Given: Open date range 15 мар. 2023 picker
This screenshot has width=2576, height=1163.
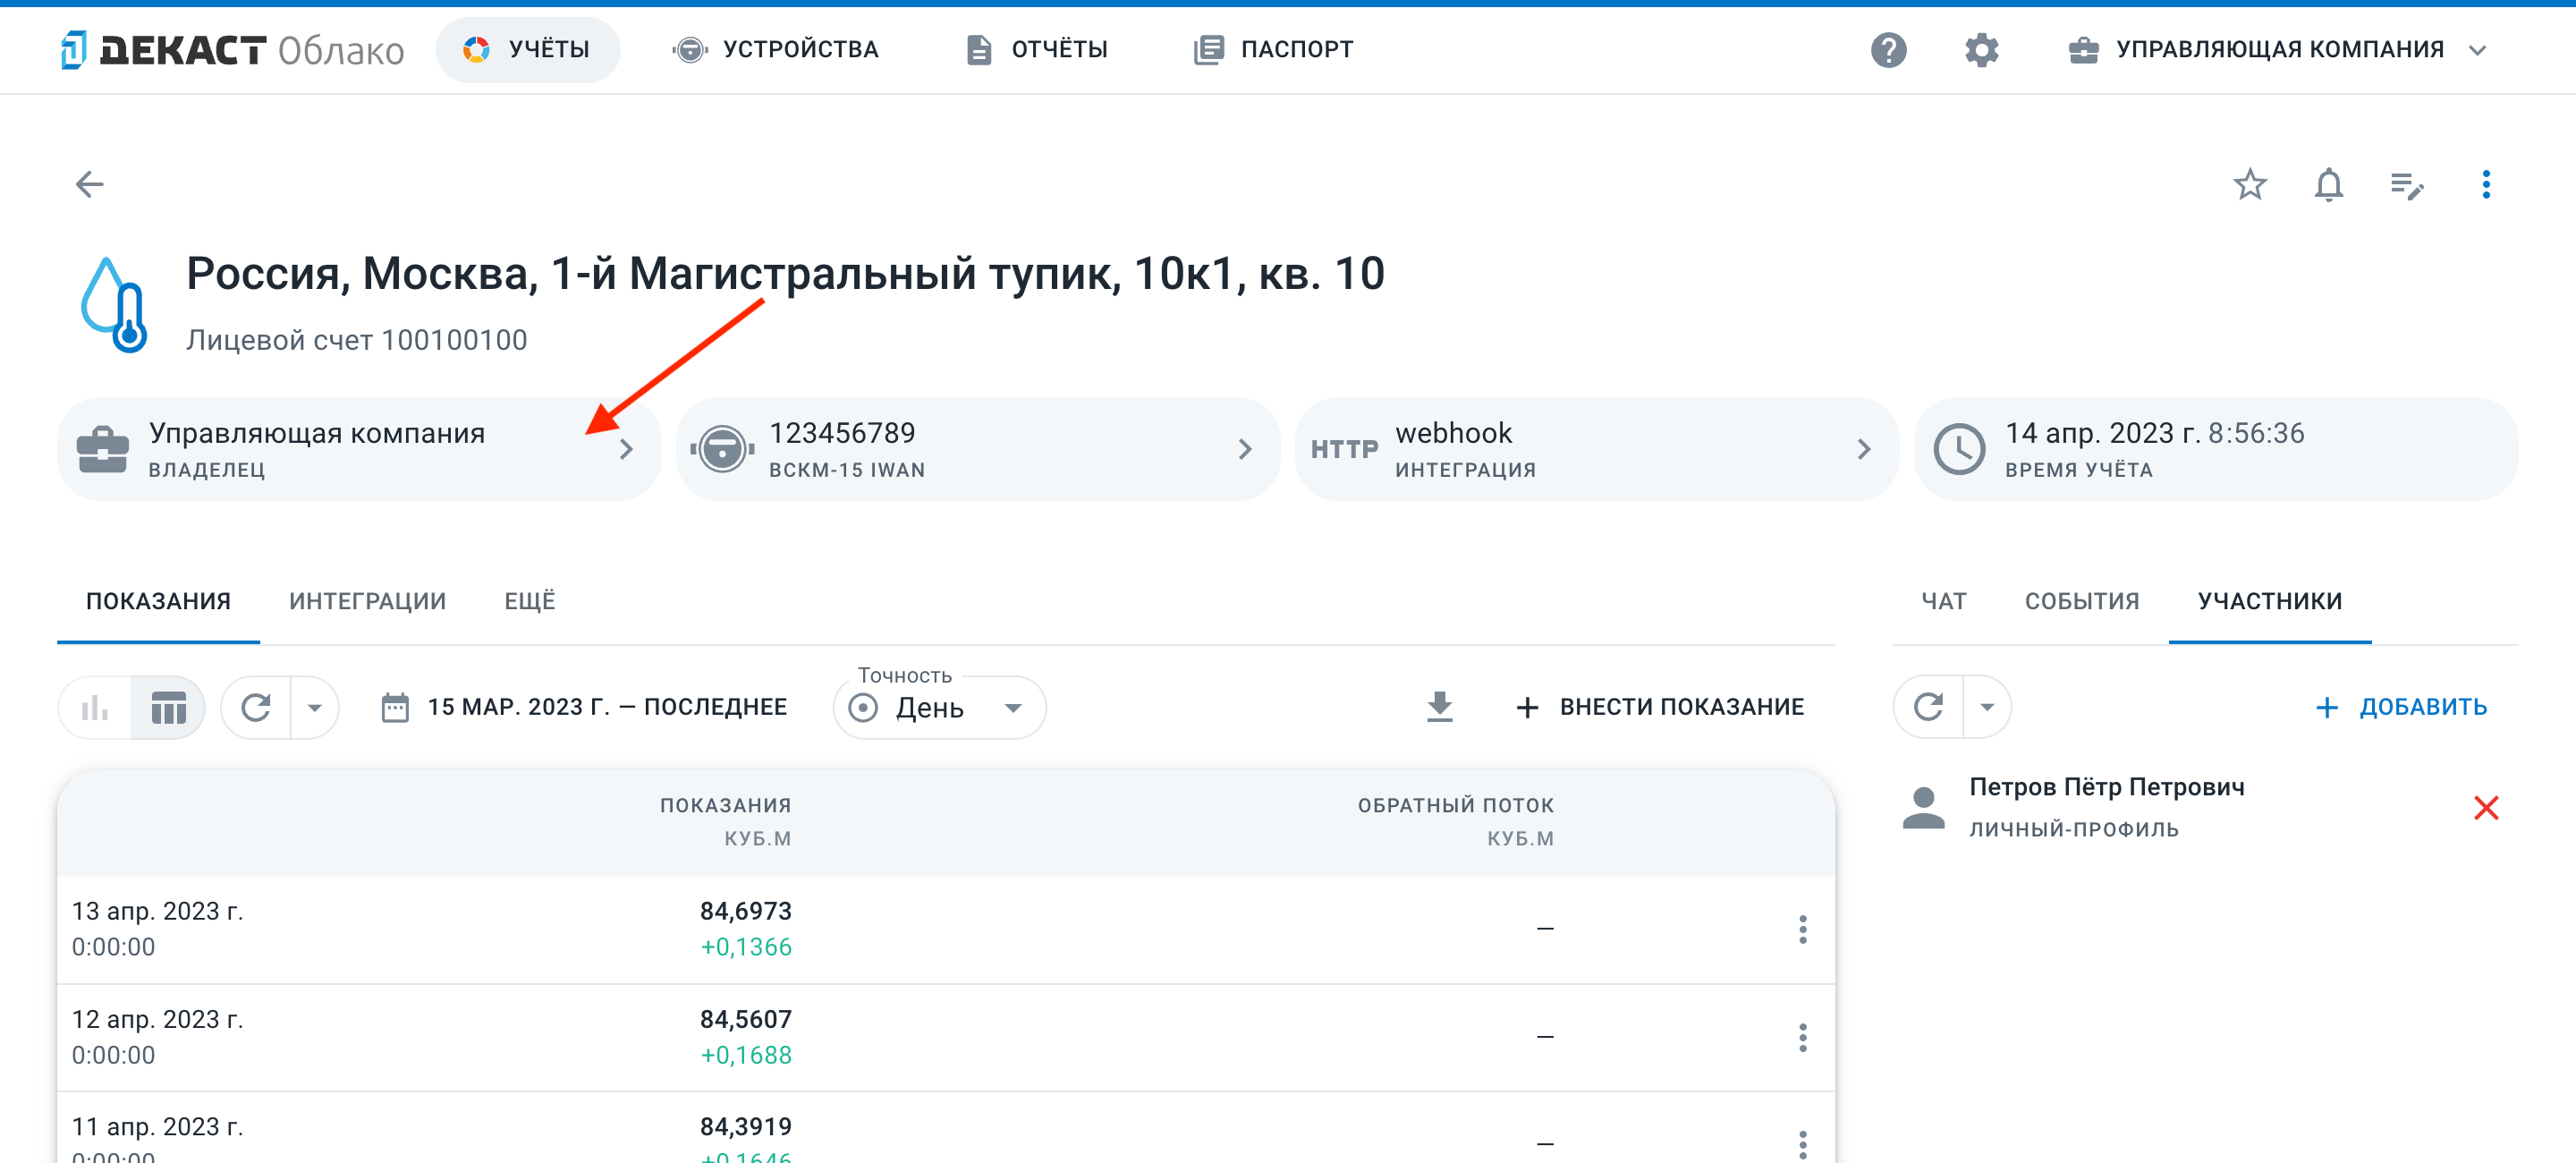Looking at the screenshot, I should [x=584, y=708].
